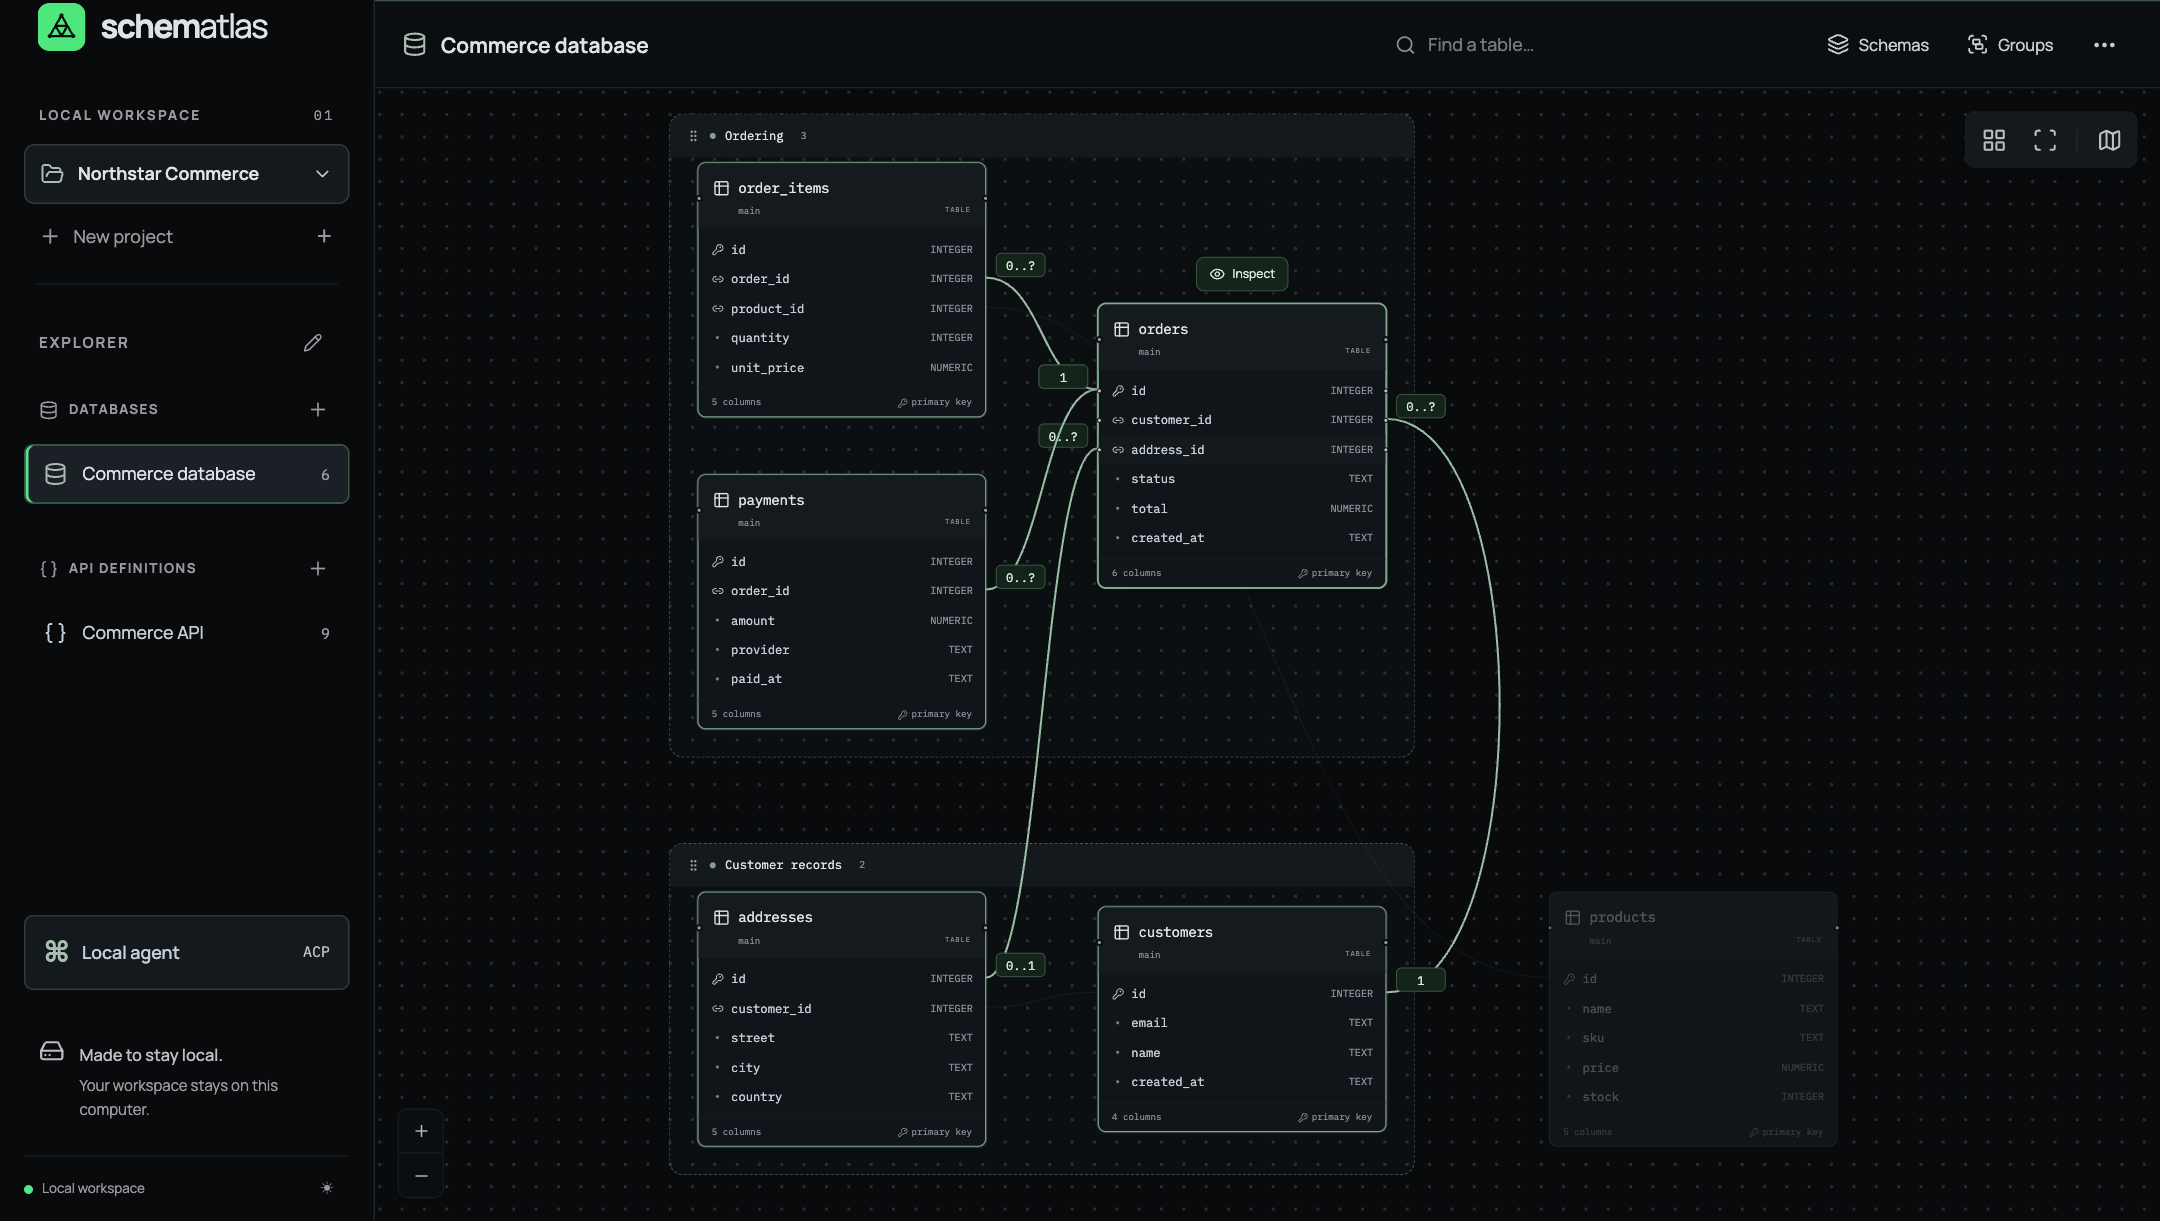Image resolution: width=2160 pixels, height=1221 pixels.
Task: Click the foreign key icon of order_items product_id
Action: click(717, 309)
